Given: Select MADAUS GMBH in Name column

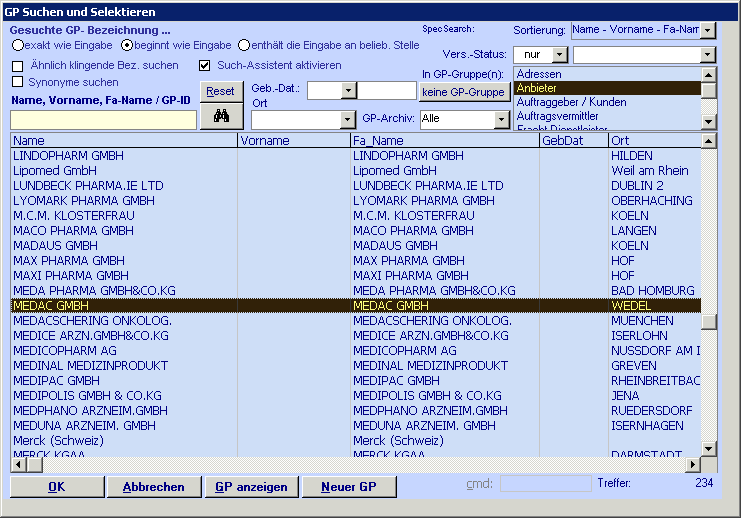Looking at the screenshot, I should click(x=124, y=246).
